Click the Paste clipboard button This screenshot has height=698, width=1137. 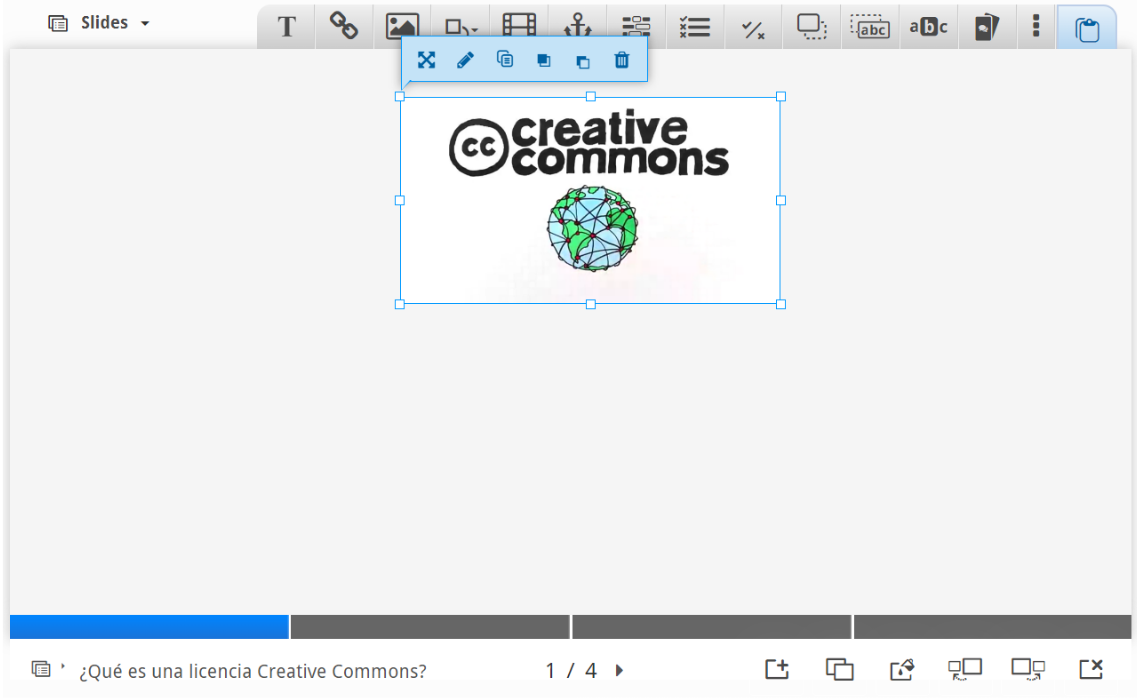click(x=1086, y=28)
